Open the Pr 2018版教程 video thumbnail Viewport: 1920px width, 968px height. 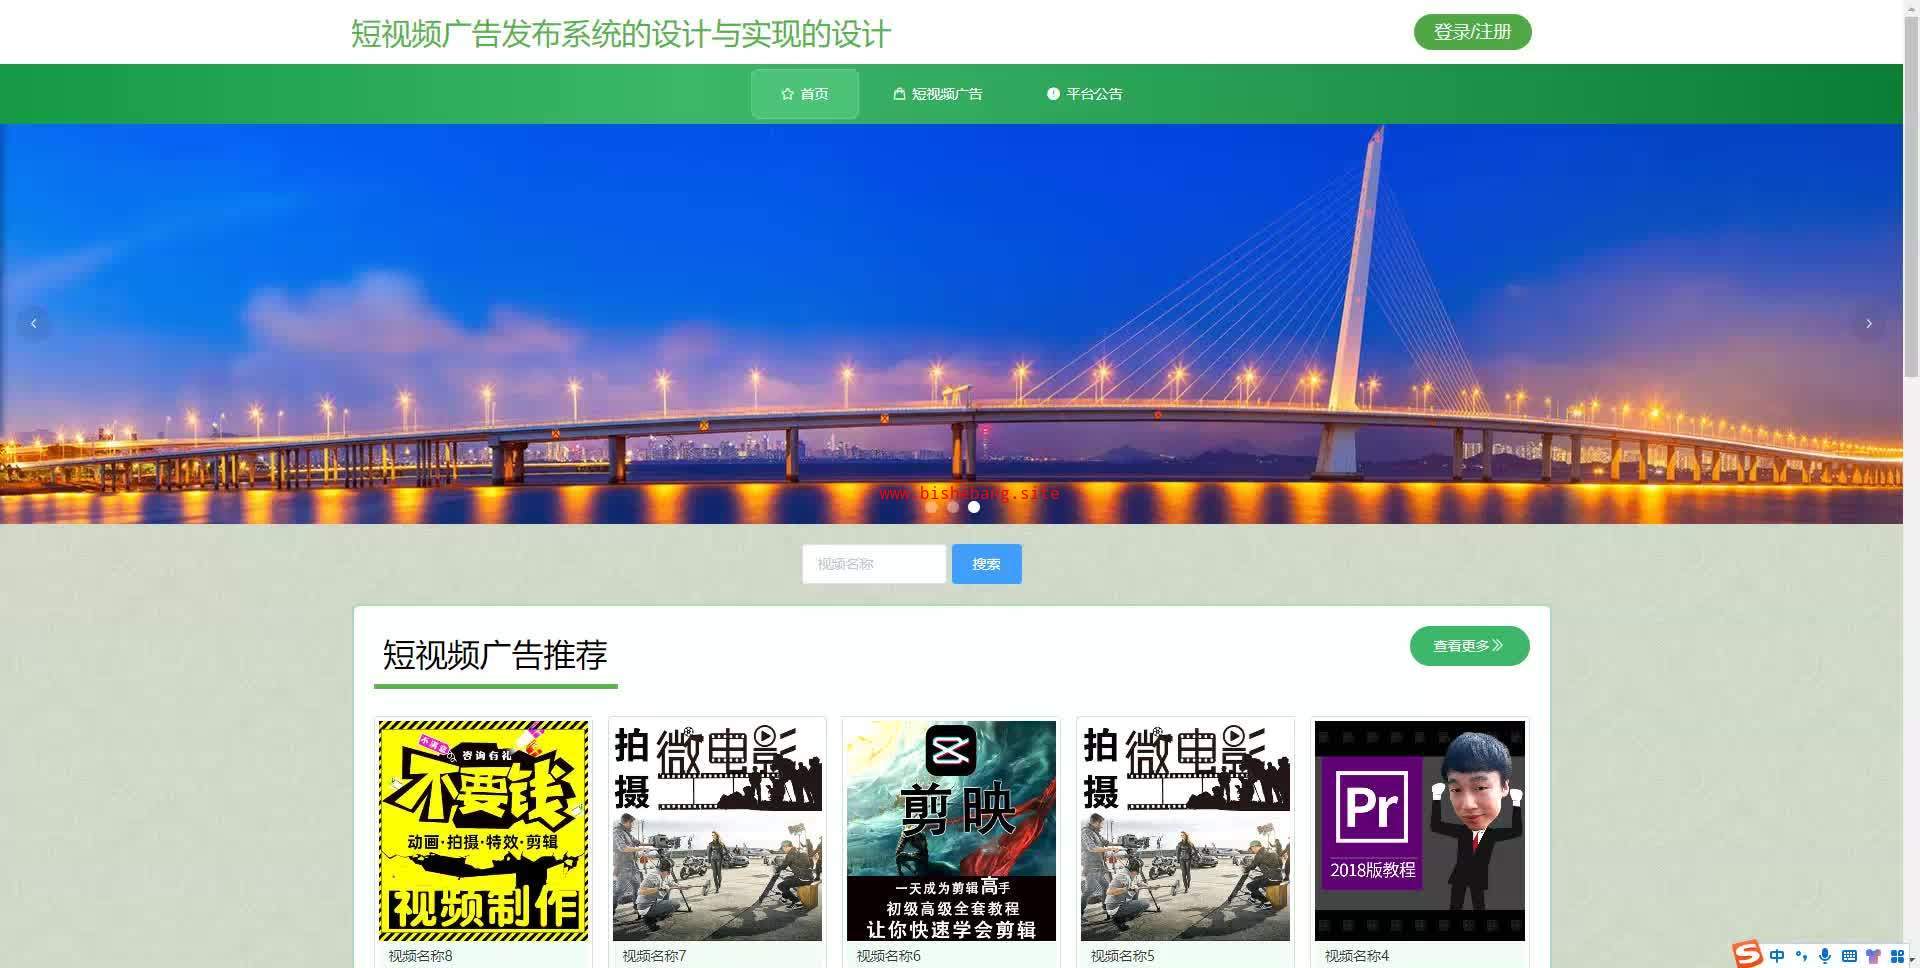point(1419,830)
